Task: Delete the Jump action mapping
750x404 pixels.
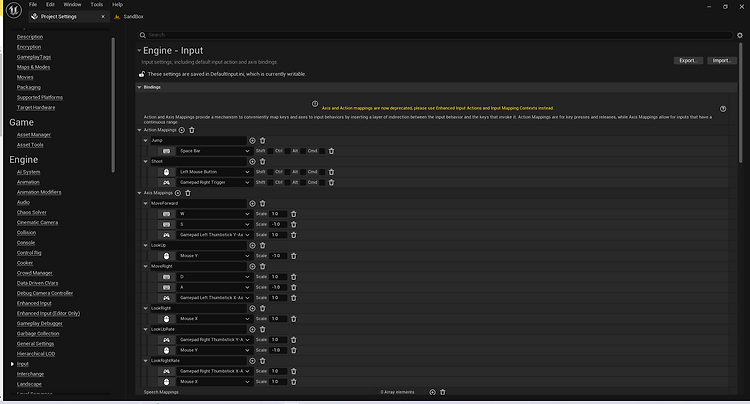Action: 263,141
